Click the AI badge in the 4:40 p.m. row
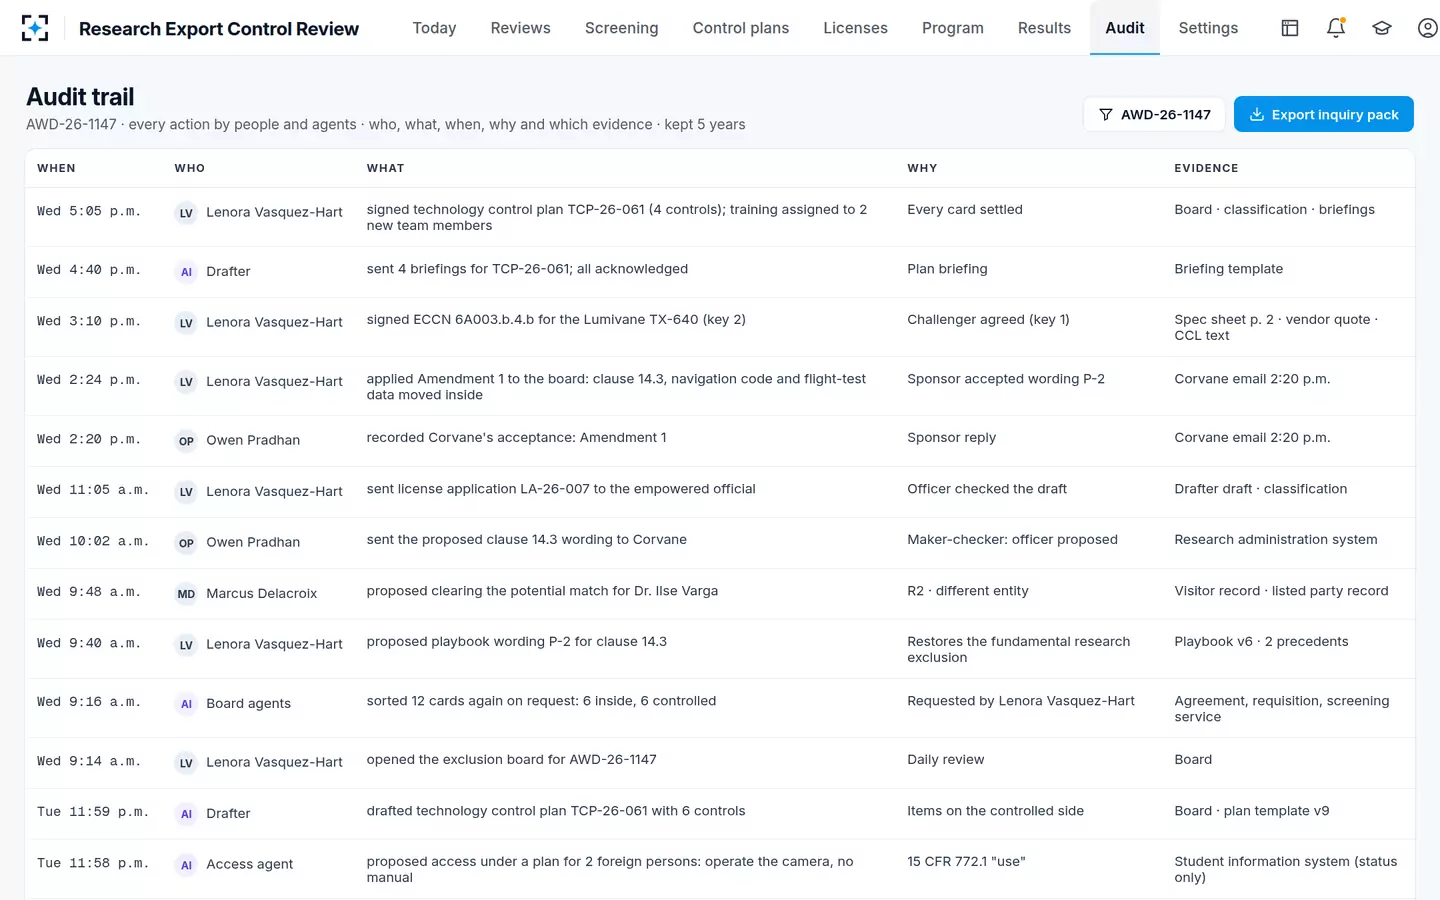This screenshot has height=900, width=1440. point(186,272)
